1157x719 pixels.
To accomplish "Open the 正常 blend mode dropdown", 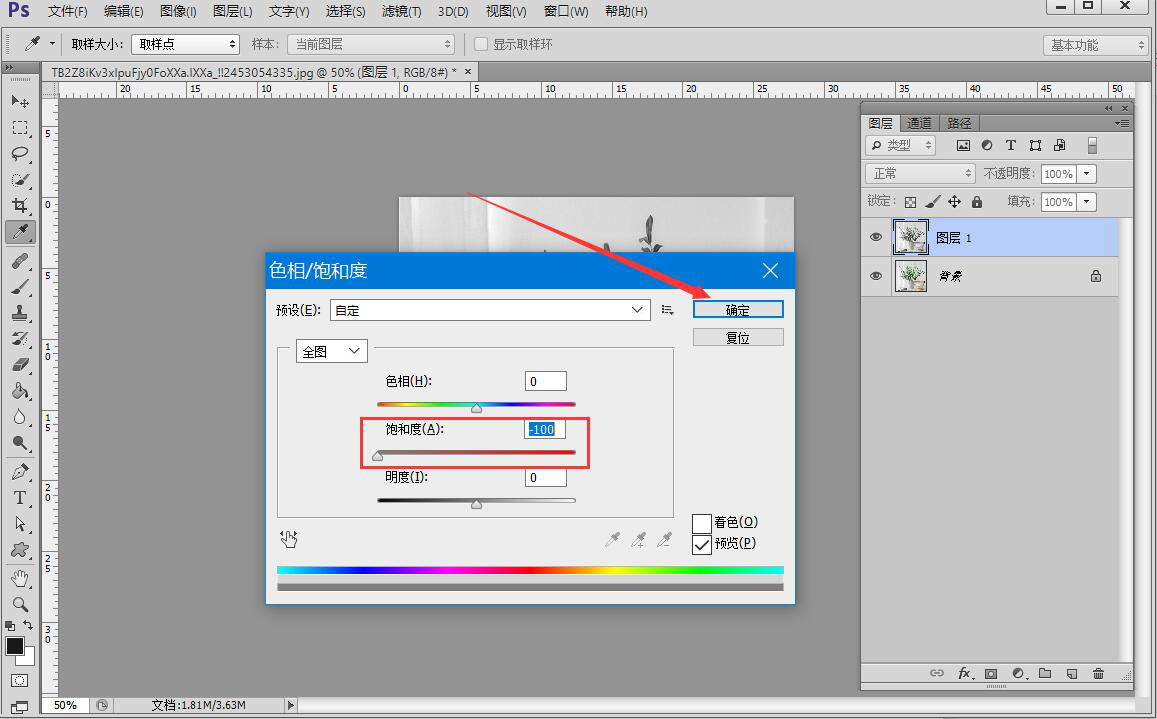I will [x=919, y=174].
